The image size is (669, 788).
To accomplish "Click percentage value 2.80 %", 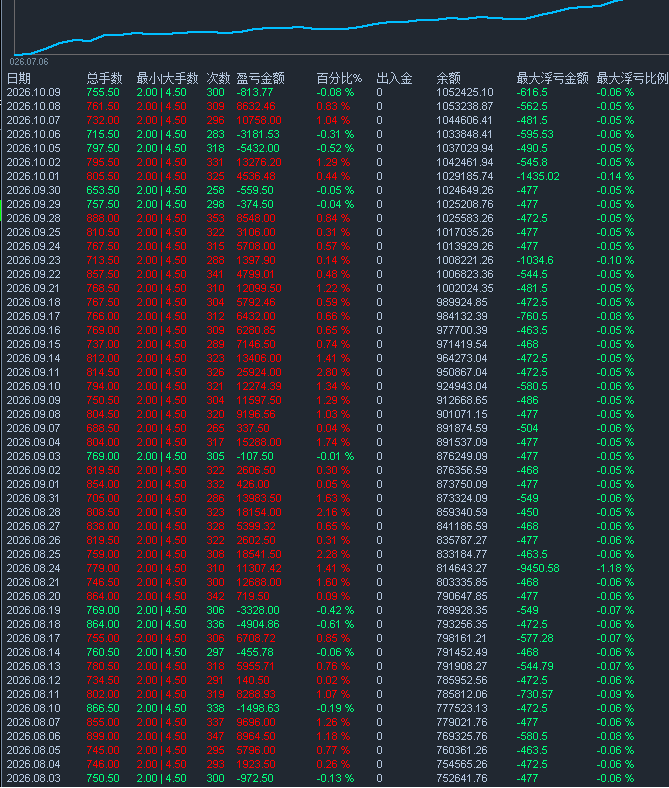I will pos(333,372).
